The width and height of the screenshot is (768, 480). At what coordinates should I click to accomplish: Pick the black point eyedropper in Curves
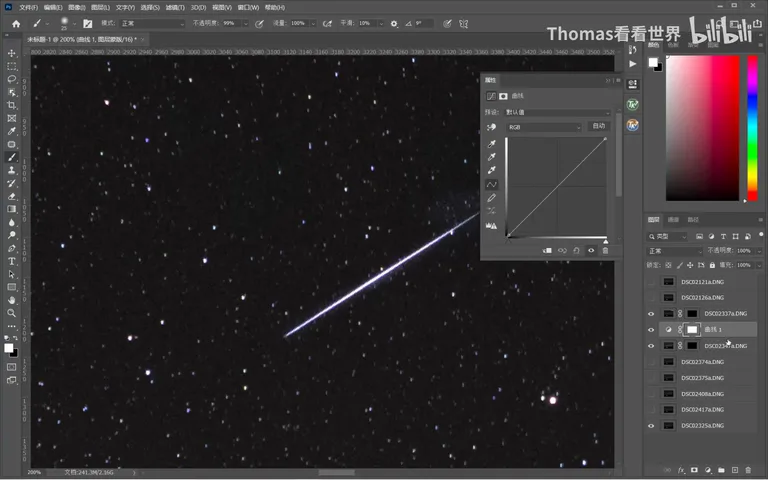(492, 144)
